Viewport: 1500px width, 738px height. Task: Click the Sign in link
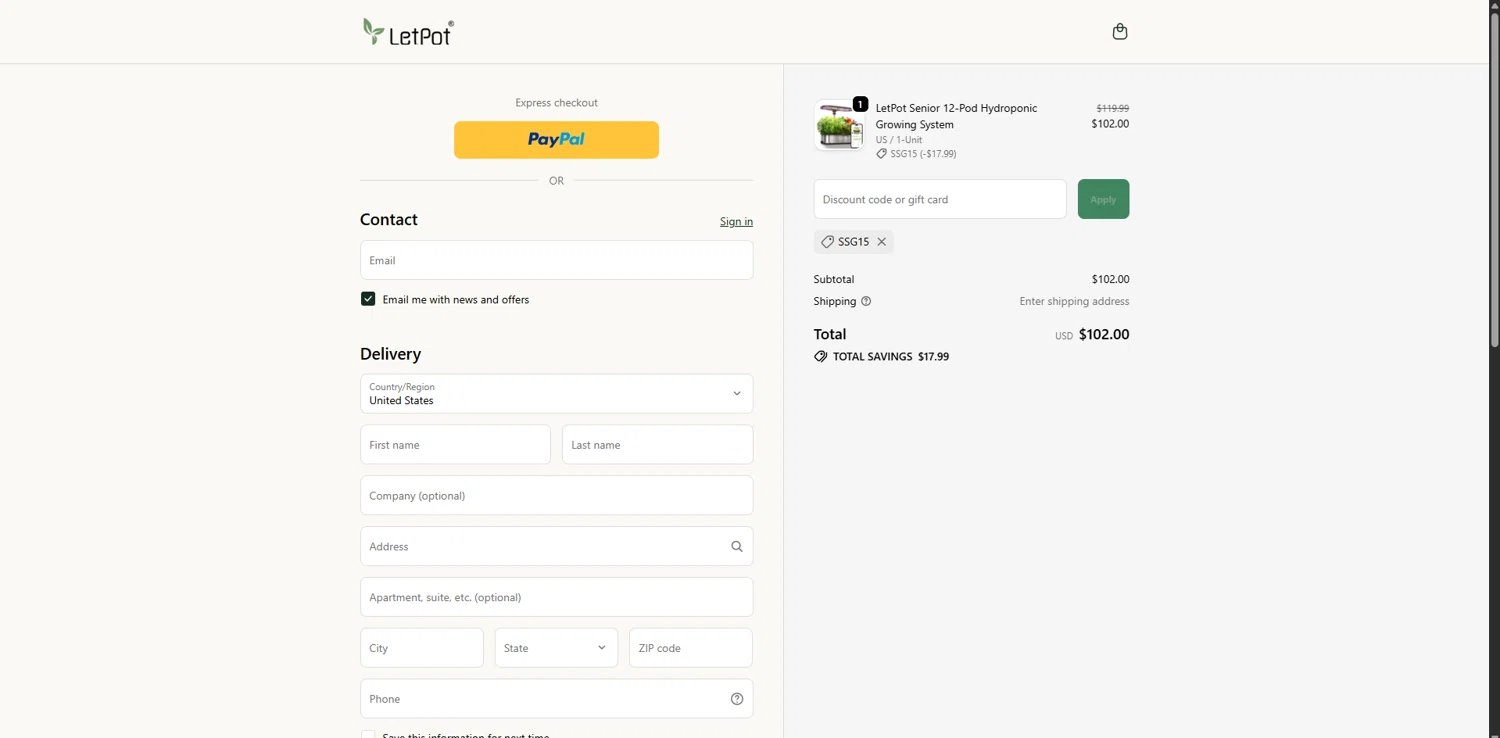point(736,222)
